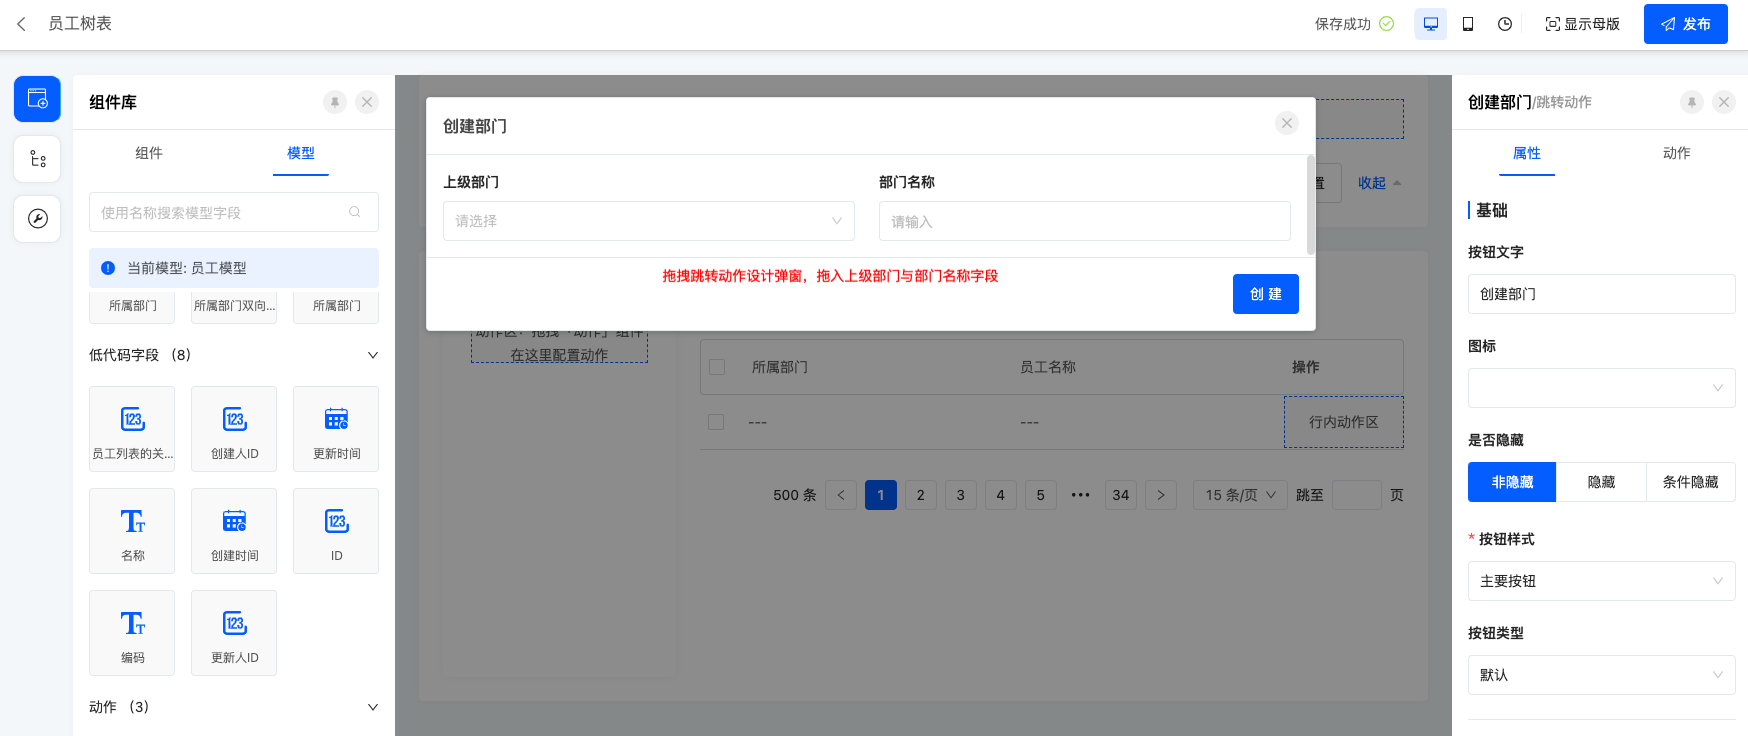1748x736 pixels.
Task: Publish with the 发布 button
Action: point(1686,24)
